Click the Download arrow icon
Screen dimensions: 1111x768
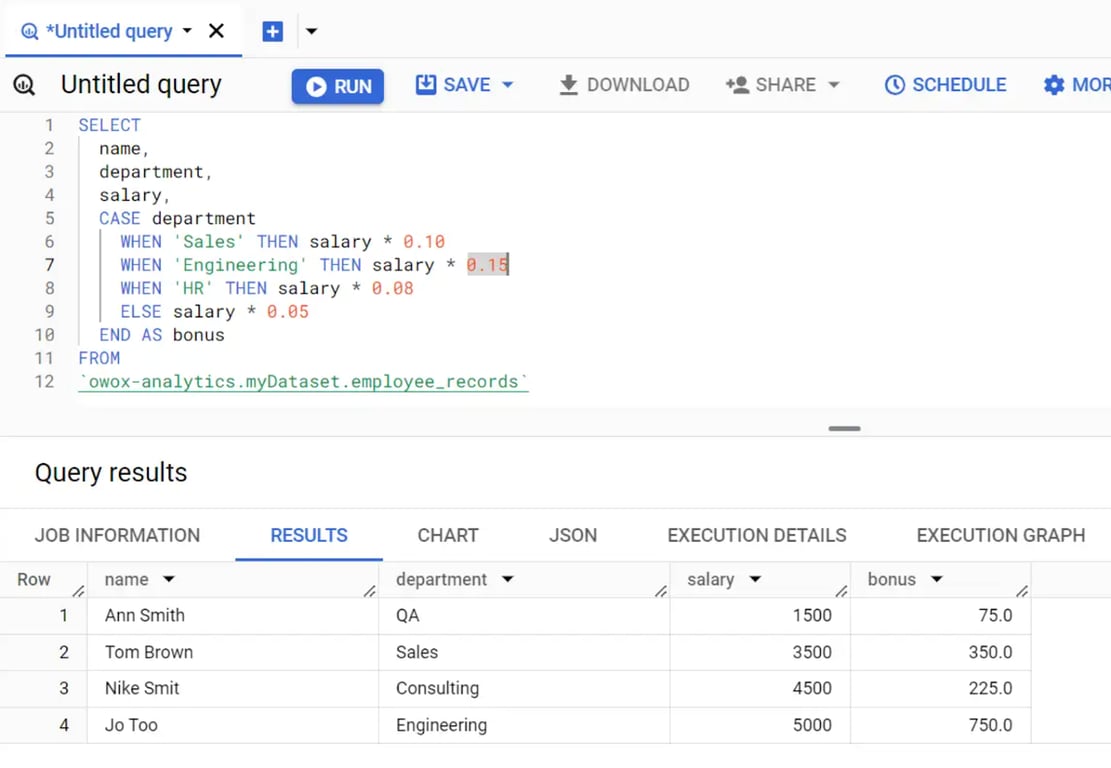coord(568,85)
